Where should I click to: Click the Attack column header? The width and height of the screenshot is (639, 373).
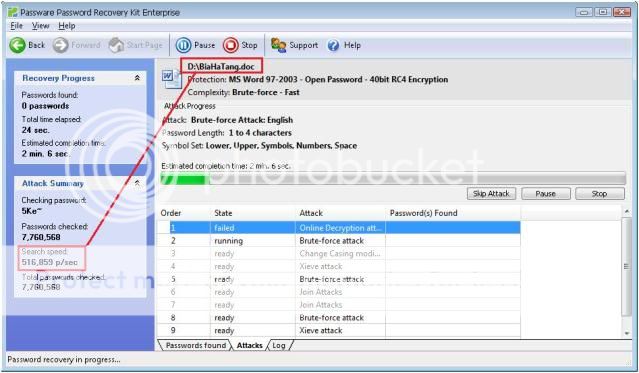[x=311, y=213]
